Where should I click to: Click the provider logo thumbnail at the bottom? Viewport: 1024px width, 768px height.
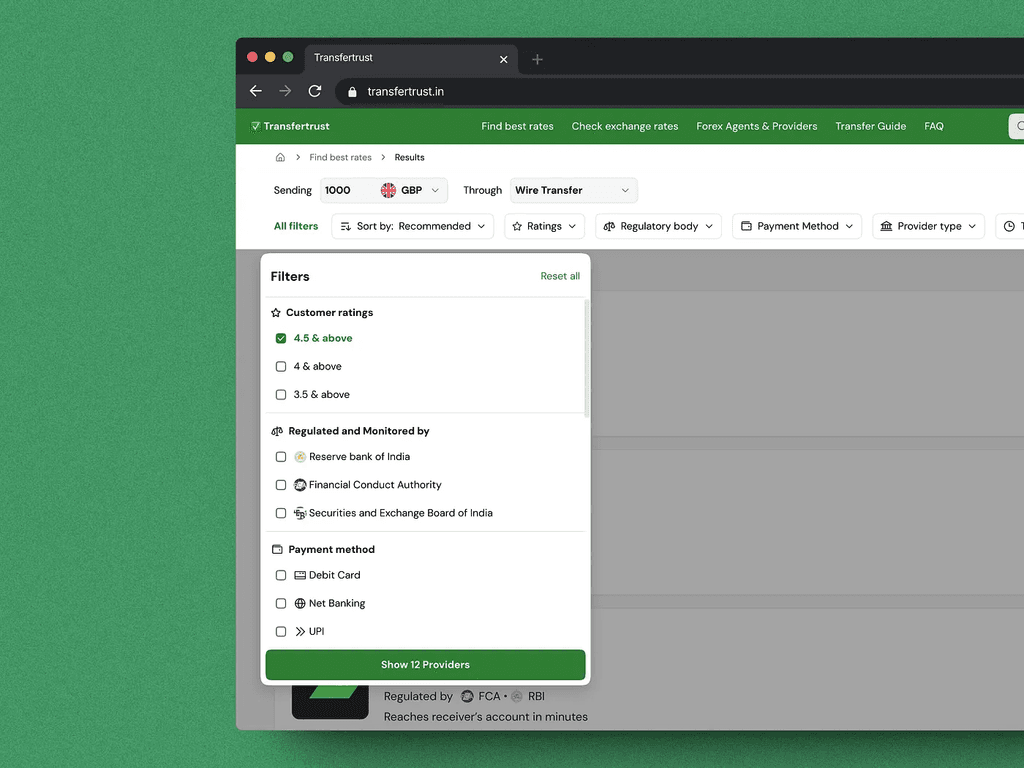click(330, 702)
